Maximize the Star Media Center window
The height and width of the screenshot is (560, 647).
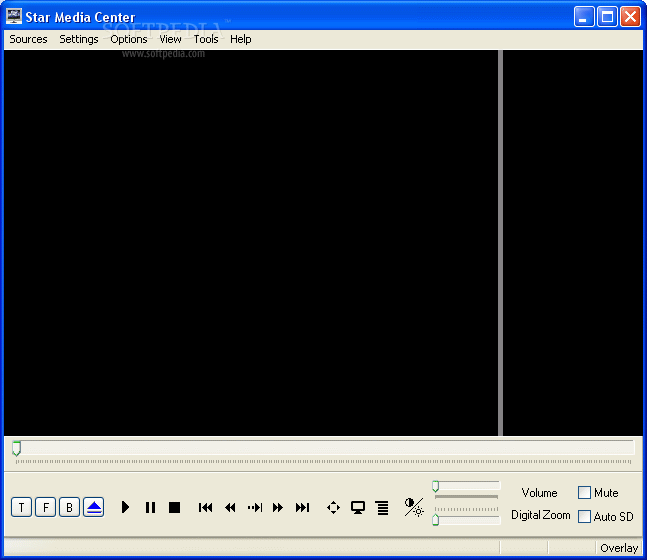(607, 17)
